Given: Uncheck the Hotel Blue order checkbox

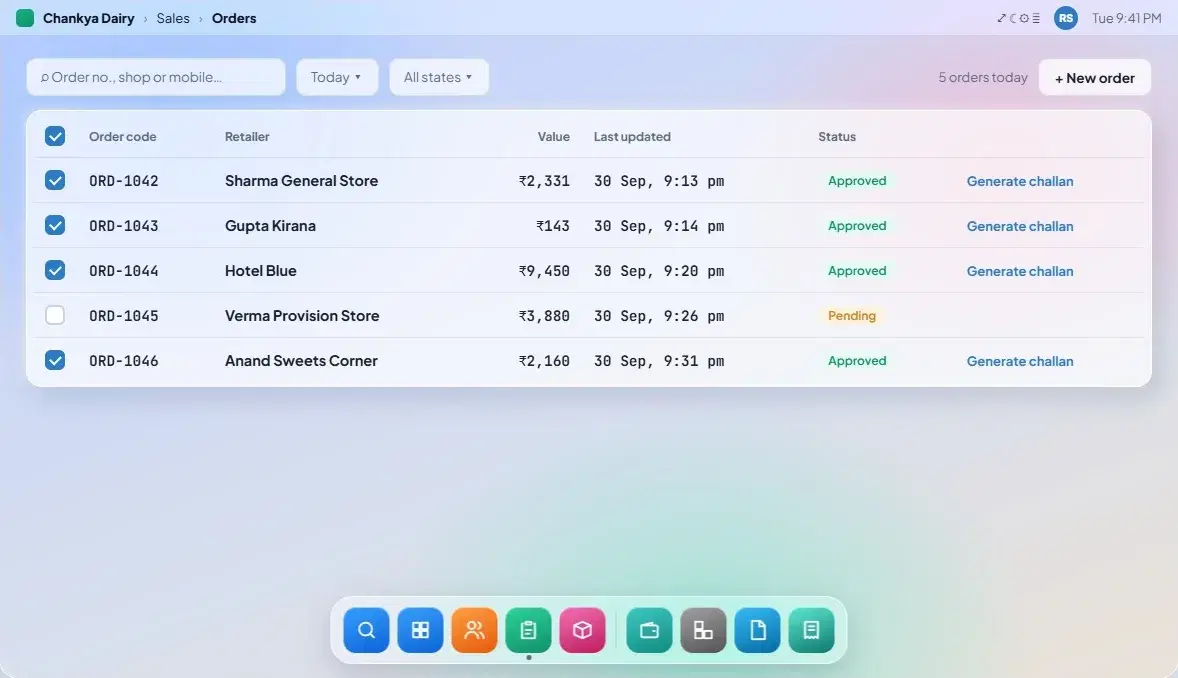Looking at the screenshot, I should [55, 271].
